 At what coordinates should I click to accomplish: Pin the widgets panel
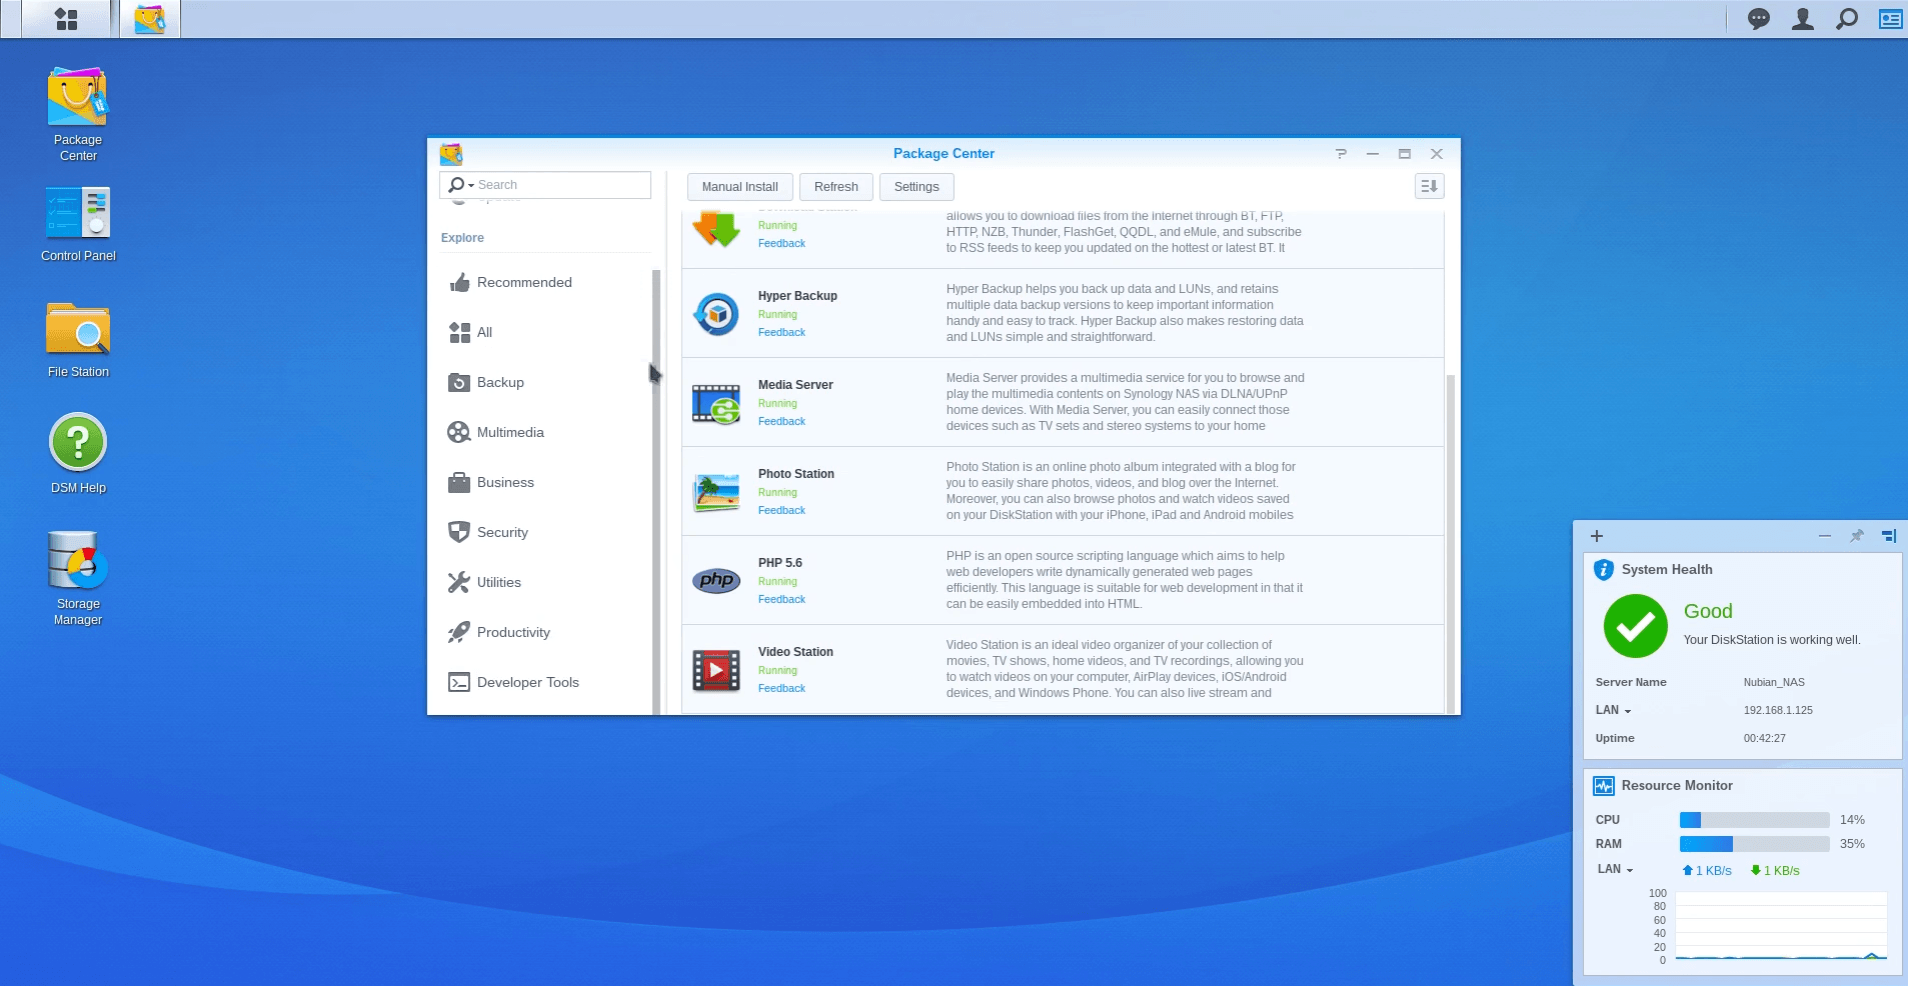click(1857, 536)
